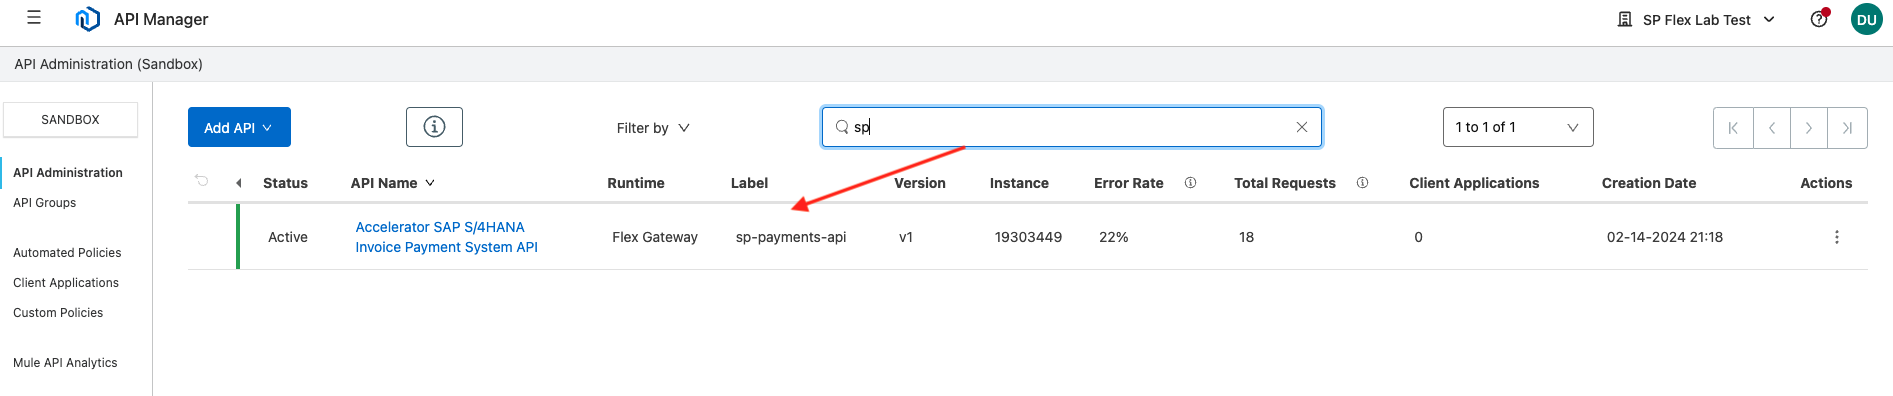Viewport: 1893px width, 396px height.
Task: Go to the previous page of results
Action: pos(1771,128)
